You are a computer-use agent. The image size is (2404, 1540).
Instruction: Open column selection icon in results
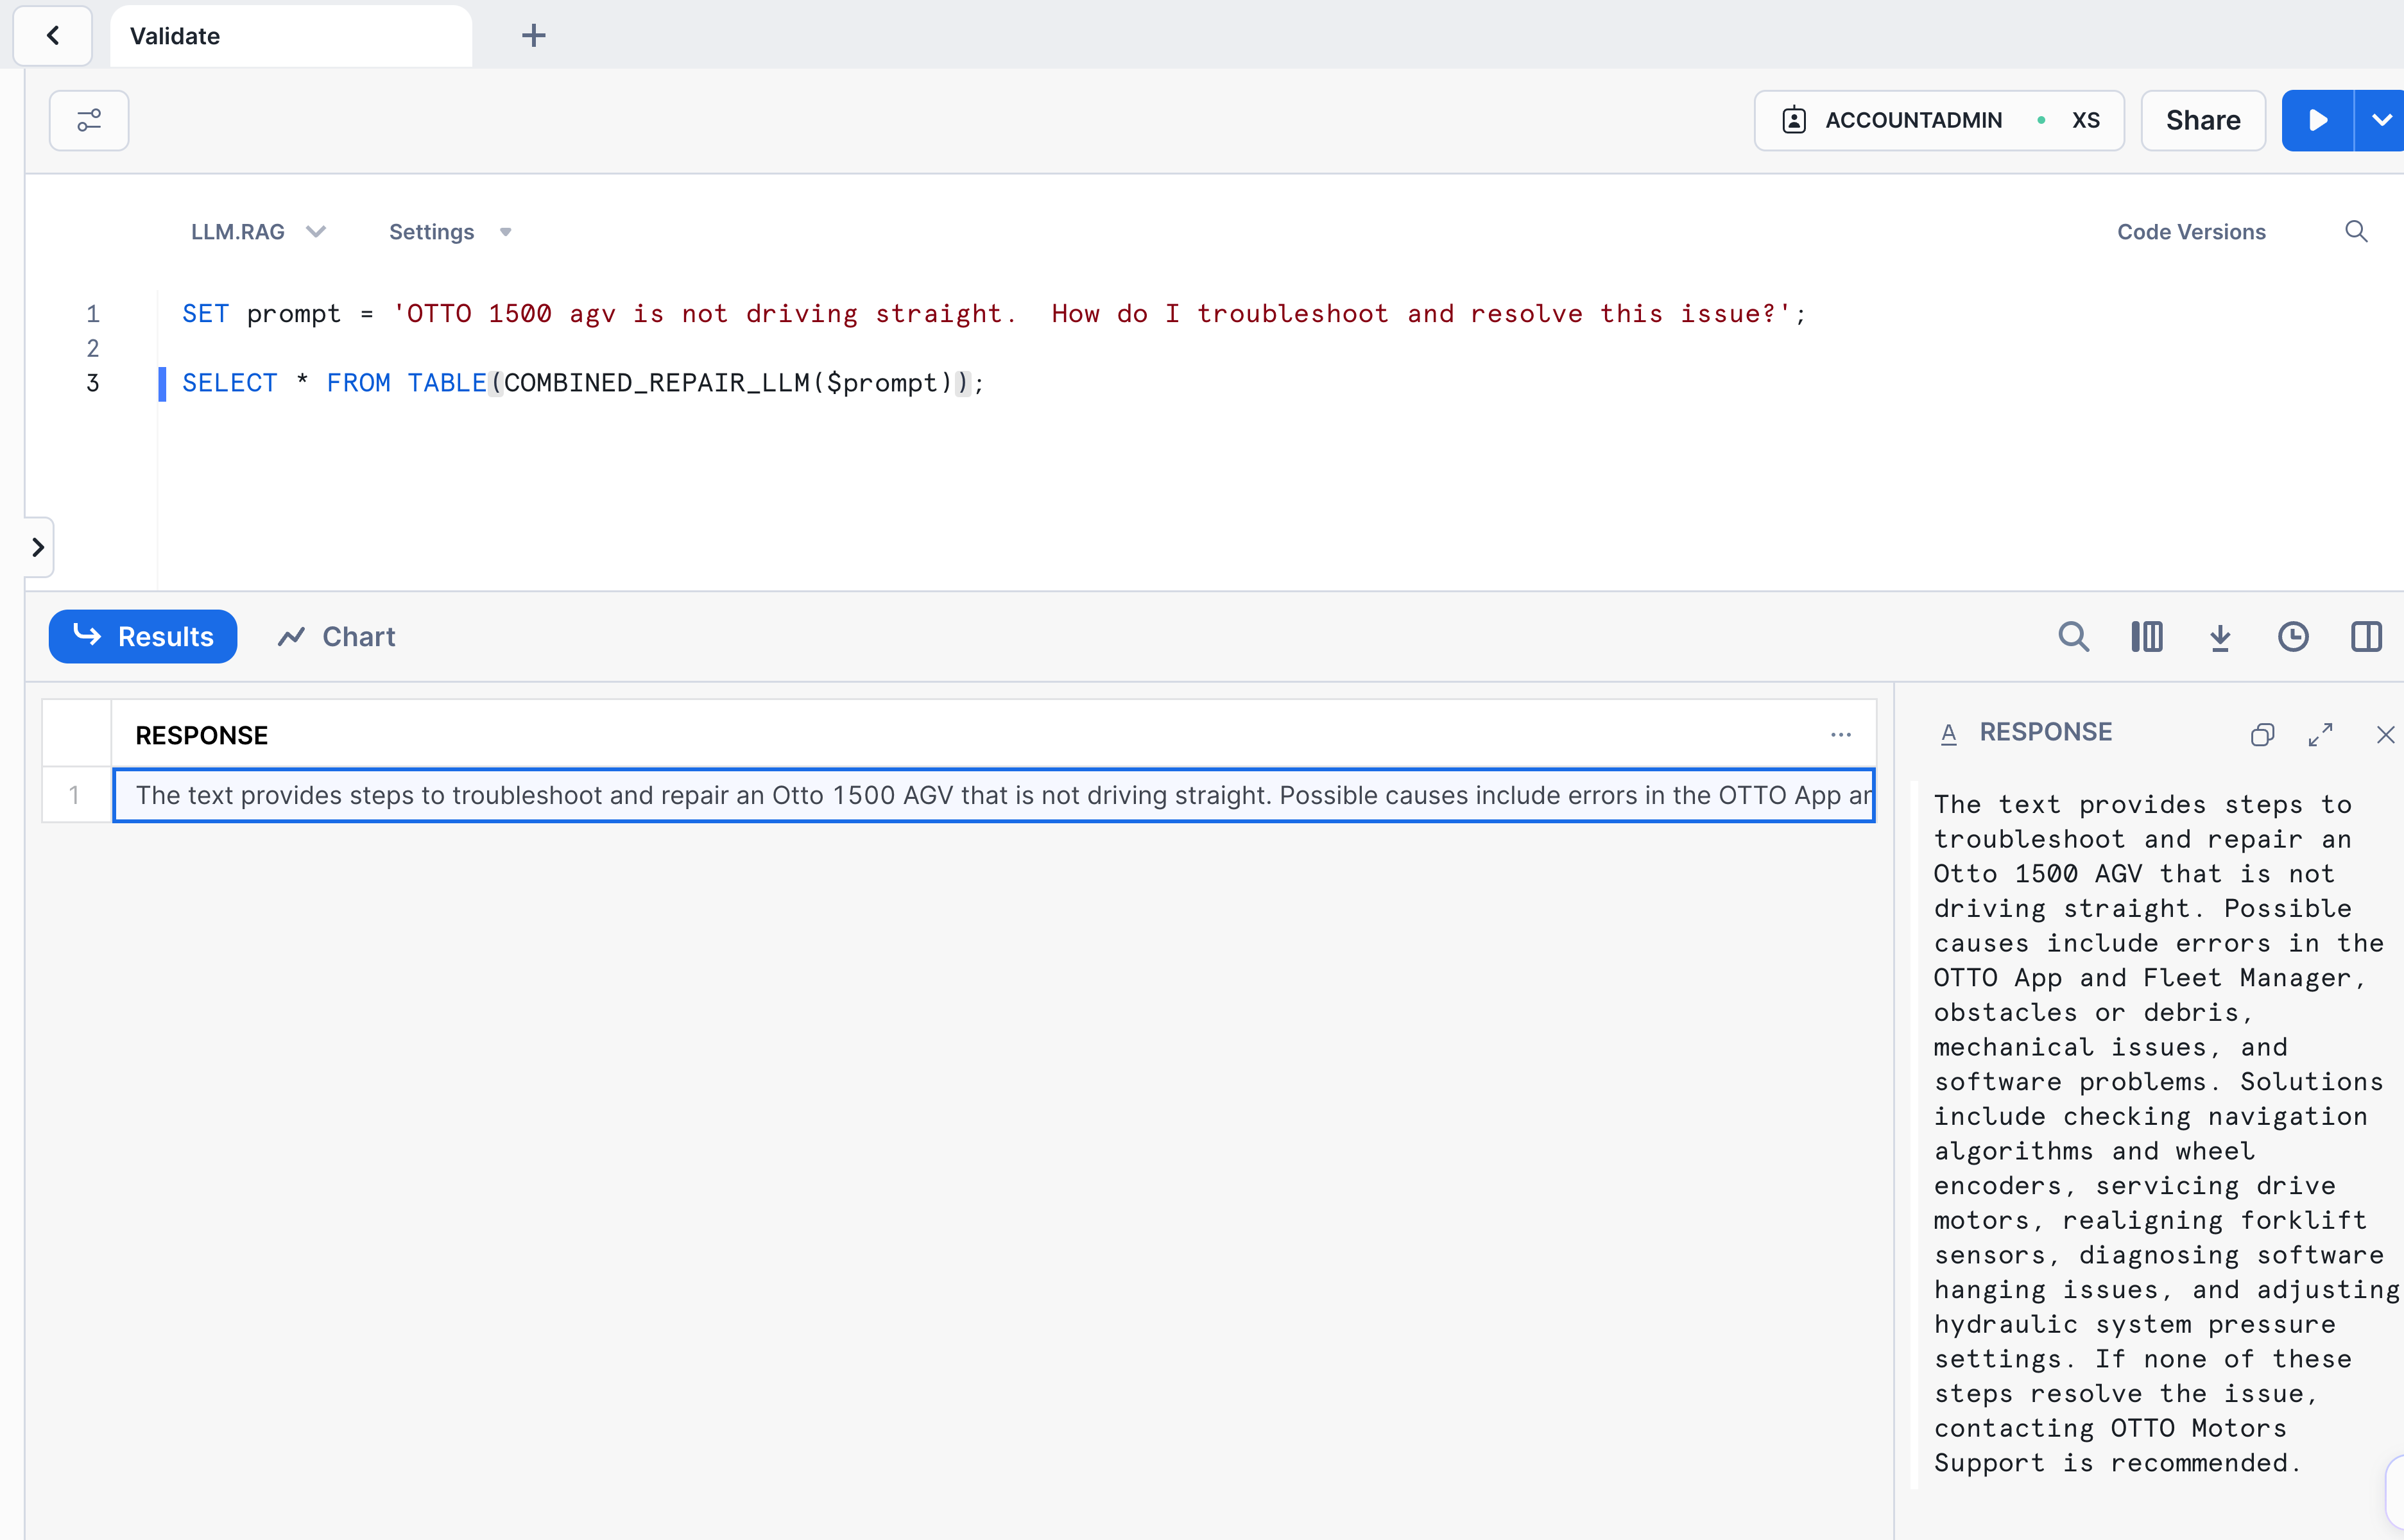tap(2146, 637)
